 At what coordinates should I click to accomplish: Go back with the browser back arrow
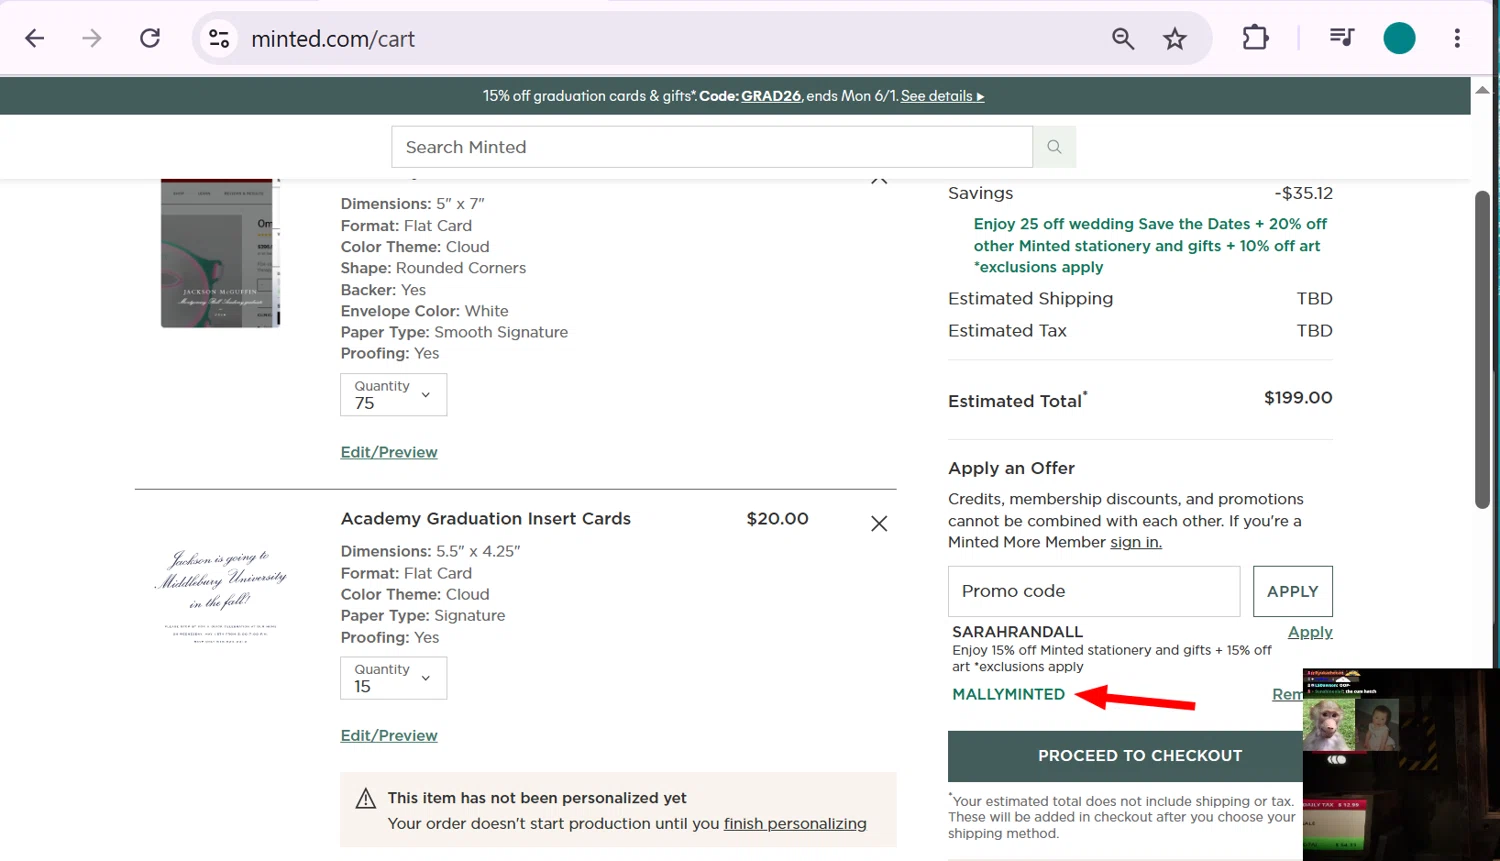[x=35, y=39]
